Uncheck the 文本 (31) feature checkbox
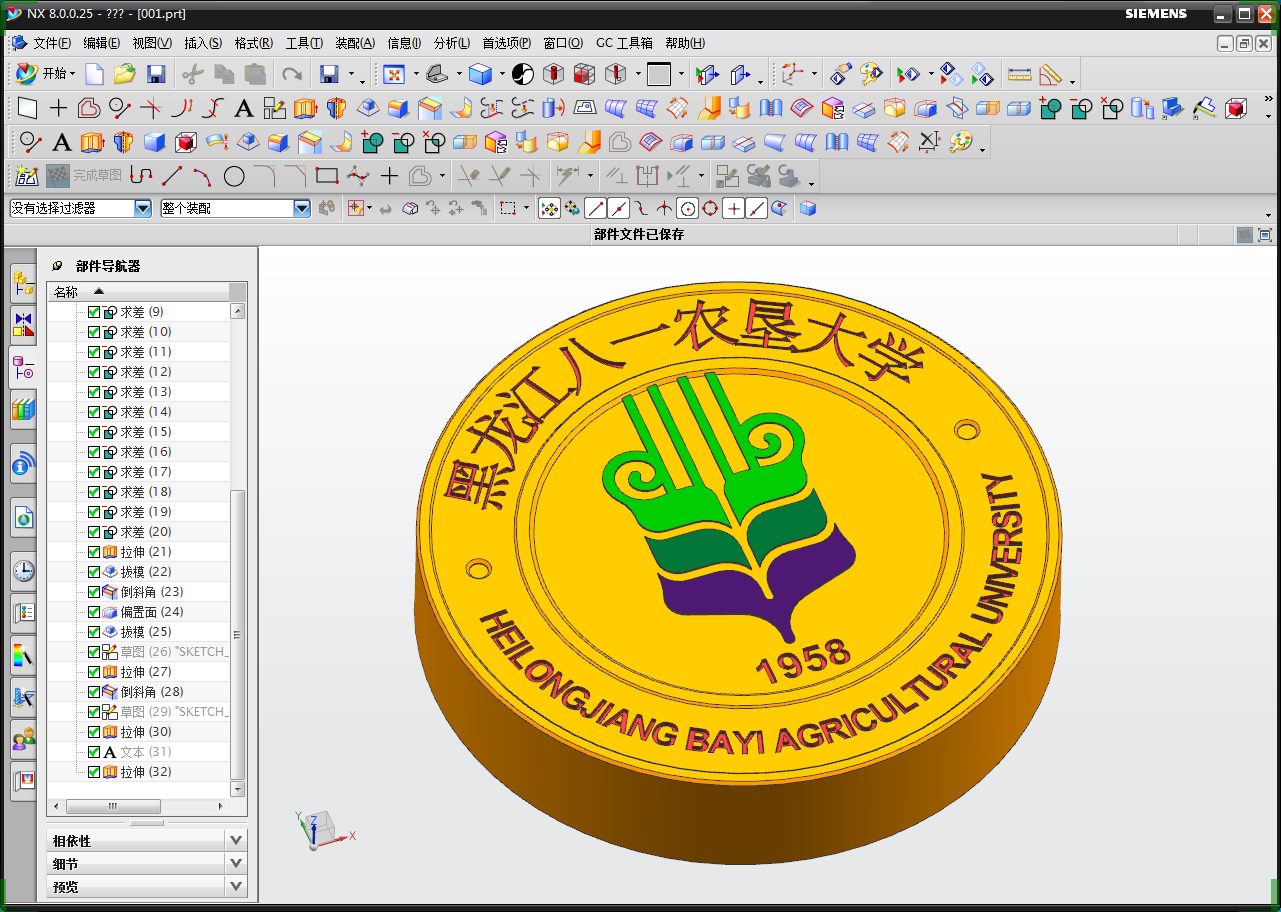Viewport: 1281px width, 912px height. [94, 752]
